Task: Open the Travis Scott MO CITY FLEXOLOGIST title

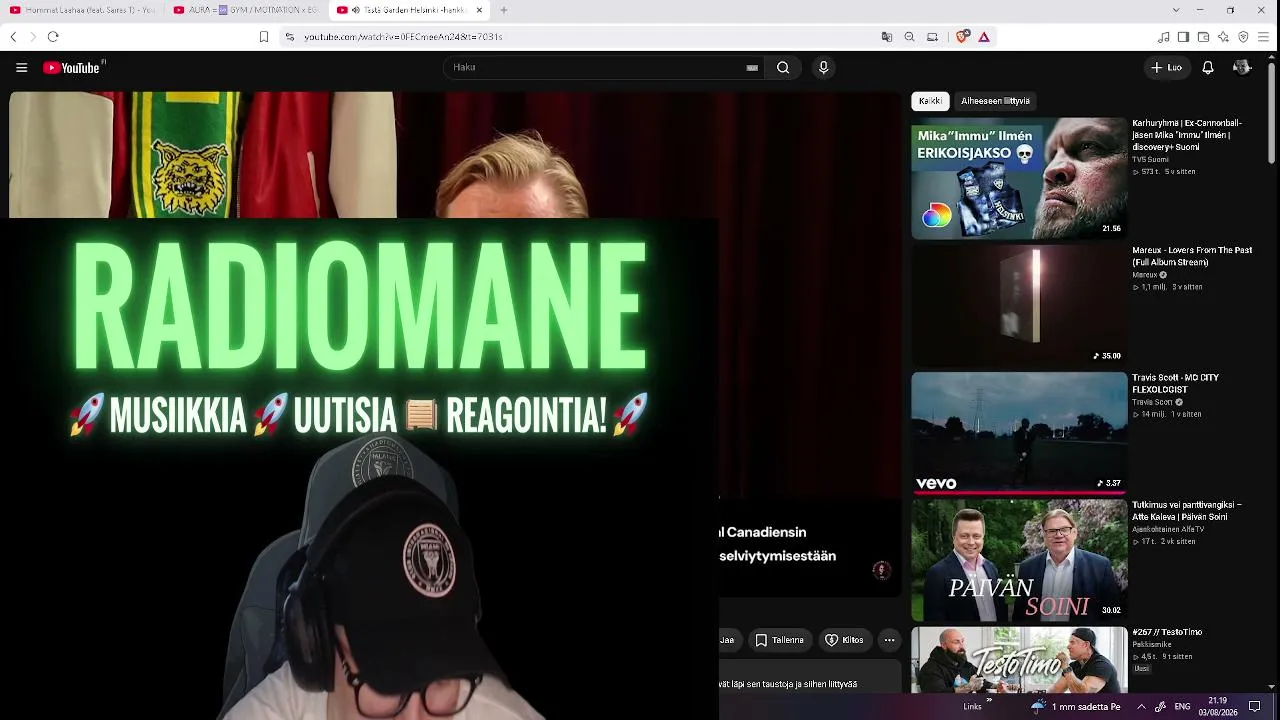Action: tap(1176, 384)
